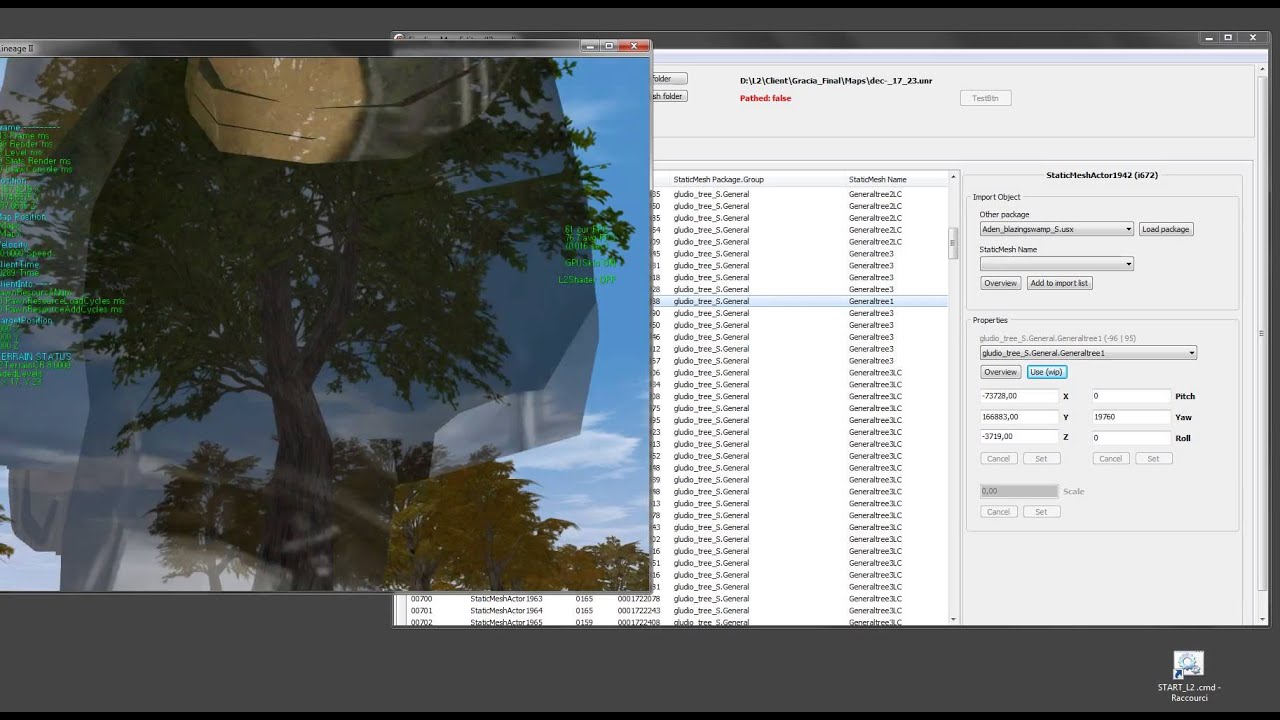Select the highlighted Generaltree1 row
The width and height of the screenshot is (1280, 720).
point(799,301)
